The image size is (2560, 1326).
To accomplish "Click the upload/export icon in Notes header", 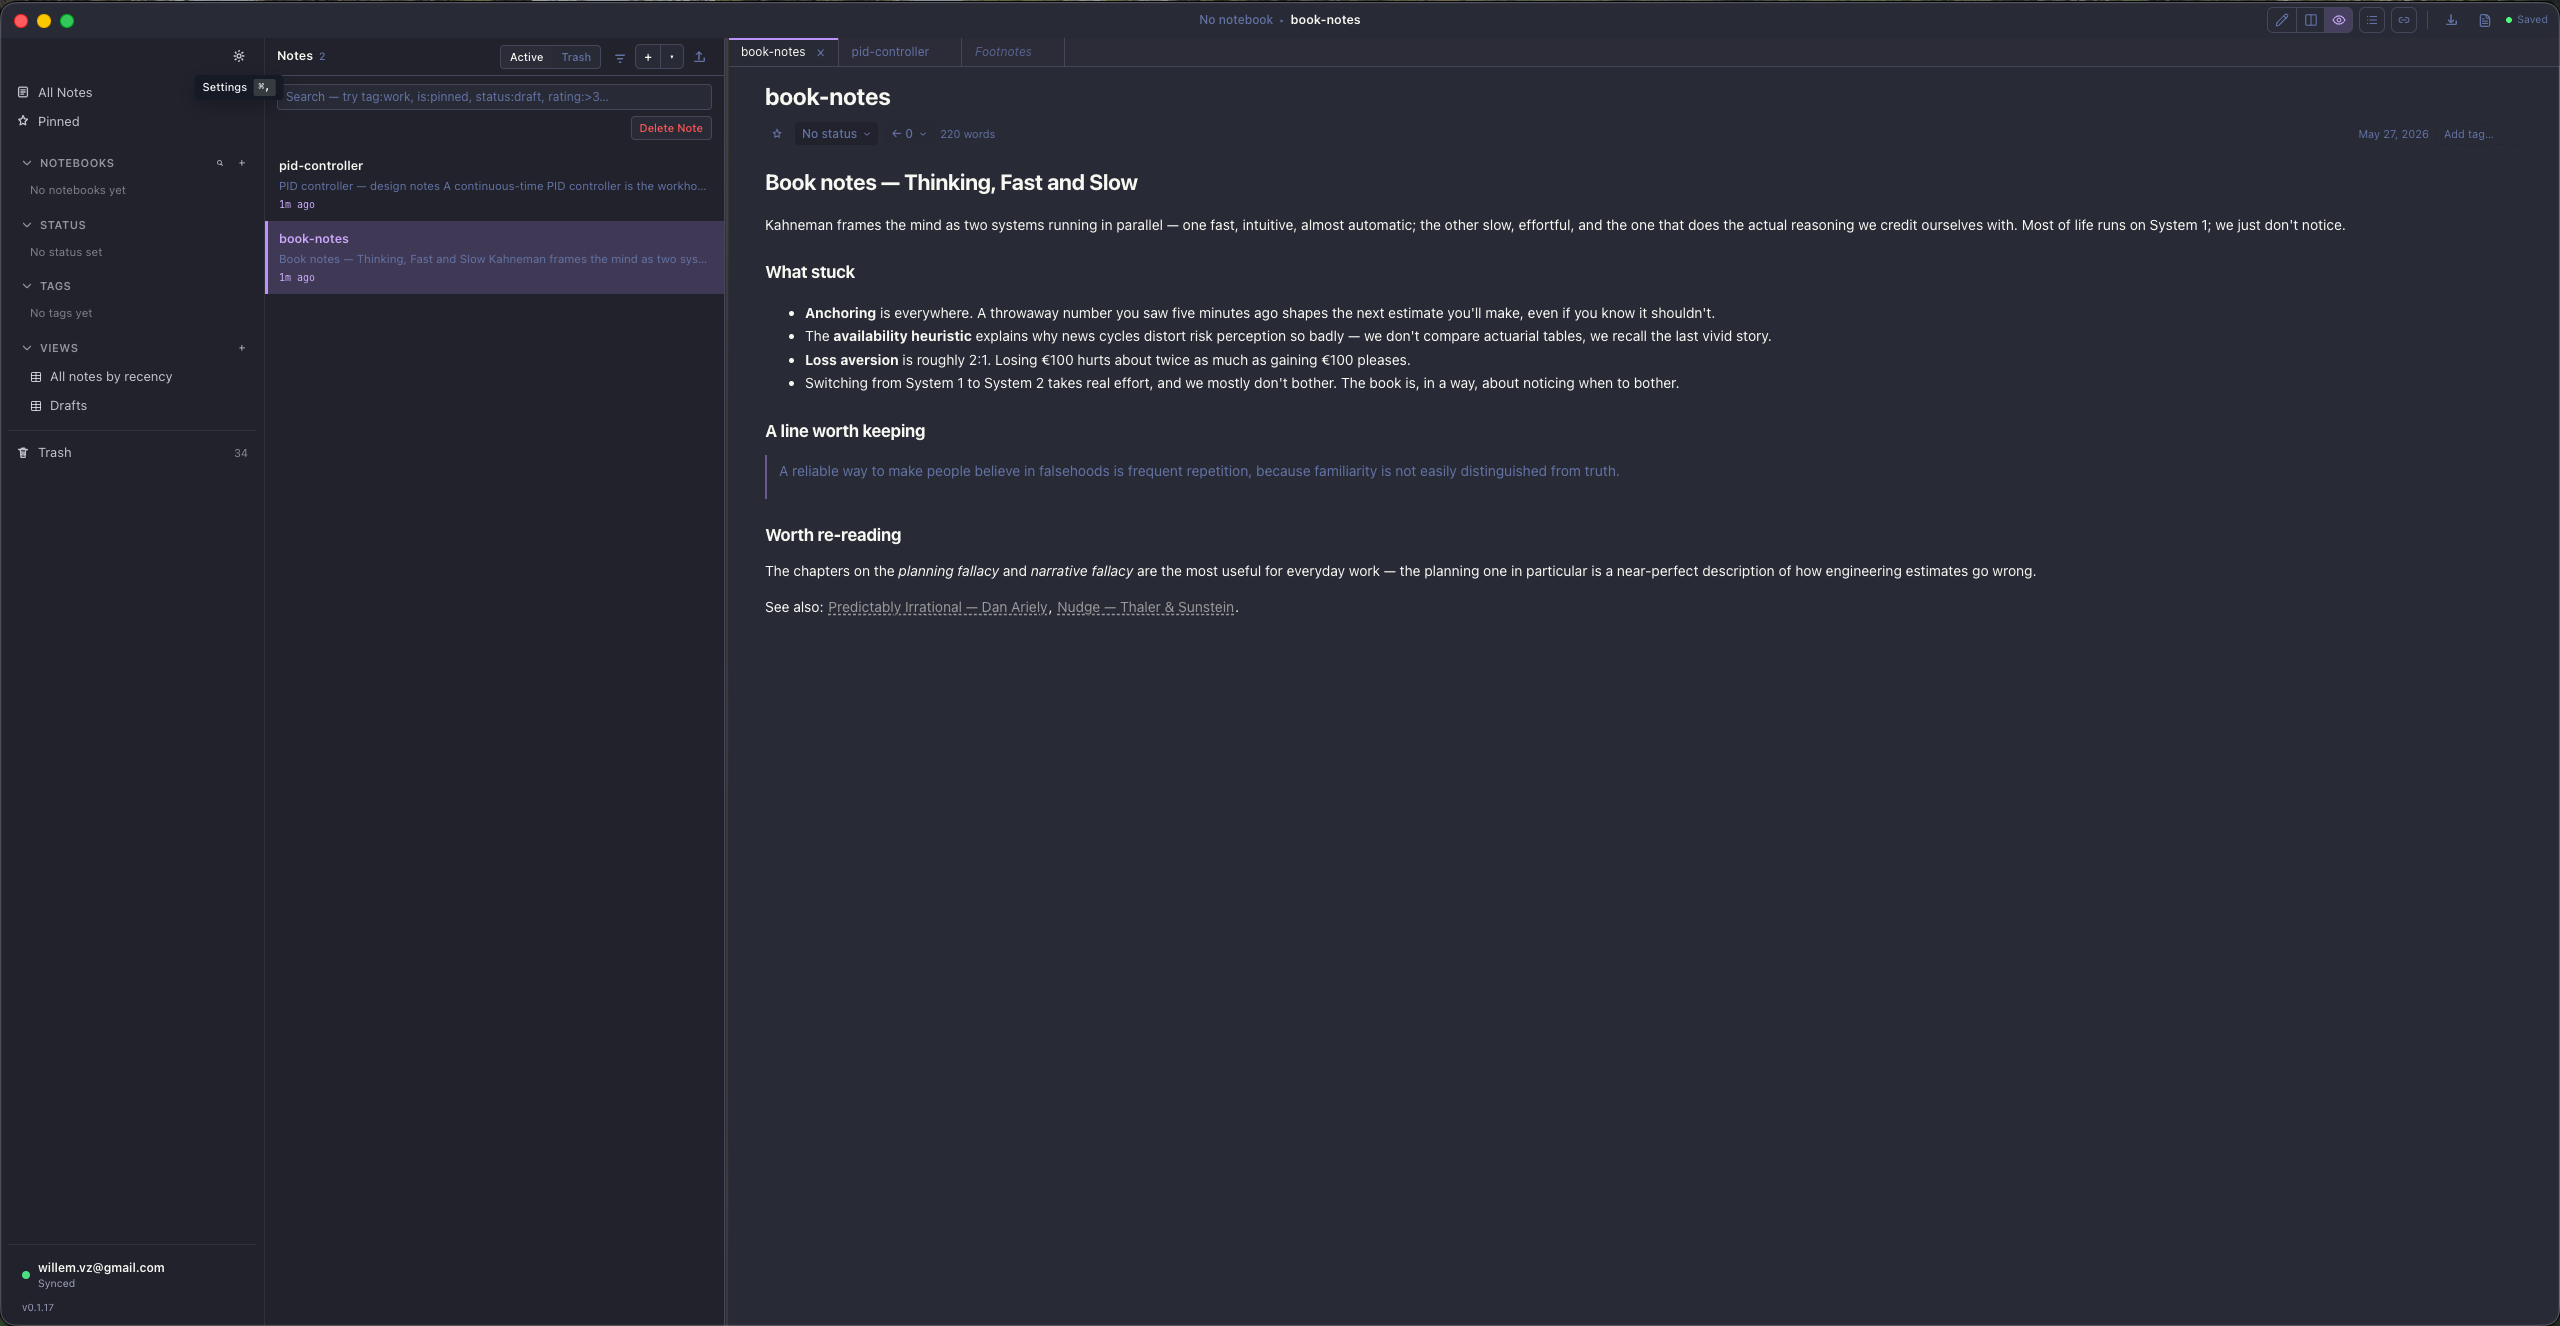I will tap(700, 58).
